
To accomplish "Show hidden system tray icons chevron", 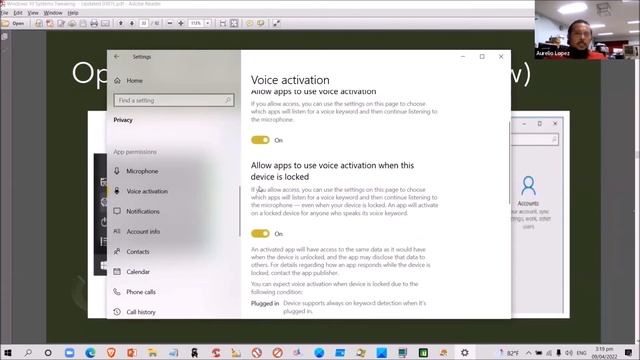I will tap(529, 353).
